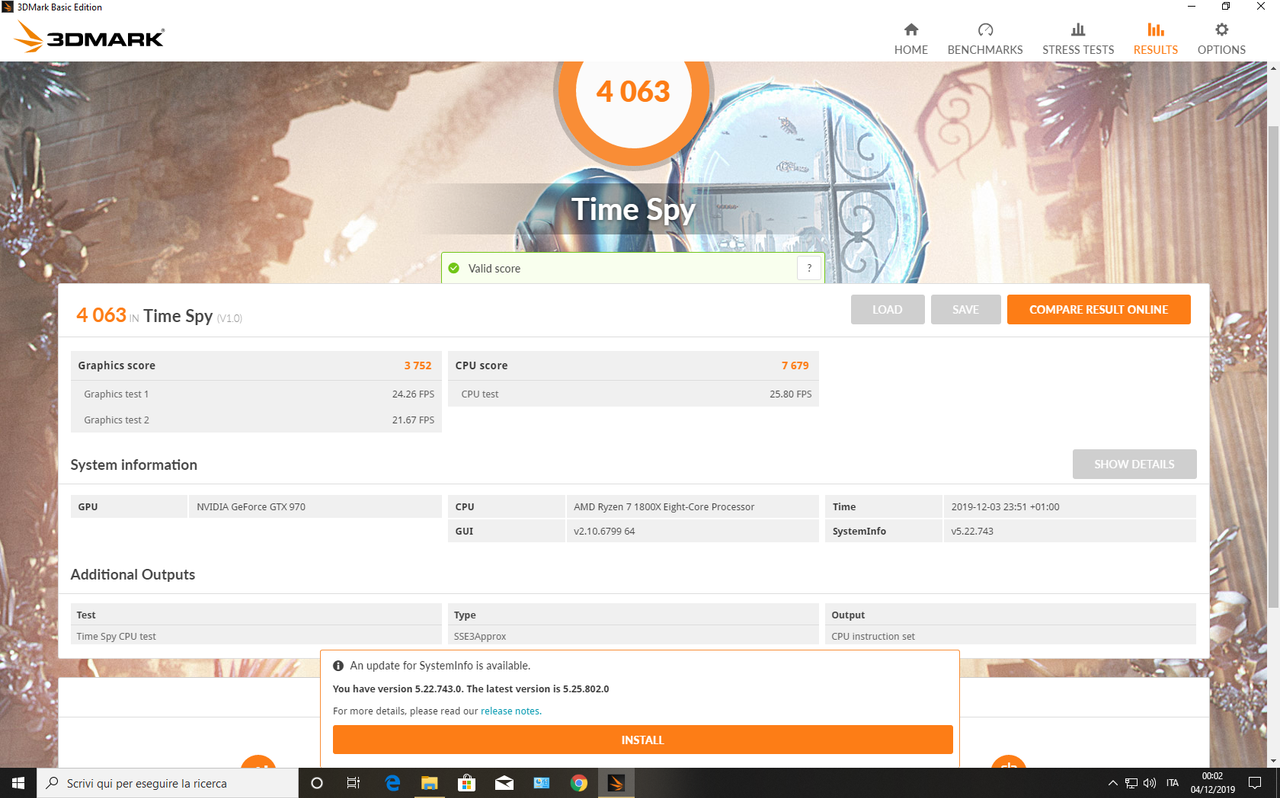This screenshot has height=798, width=1280.
Task: Switch to the BENCHMARKS tab
Action: coord(985,39)
